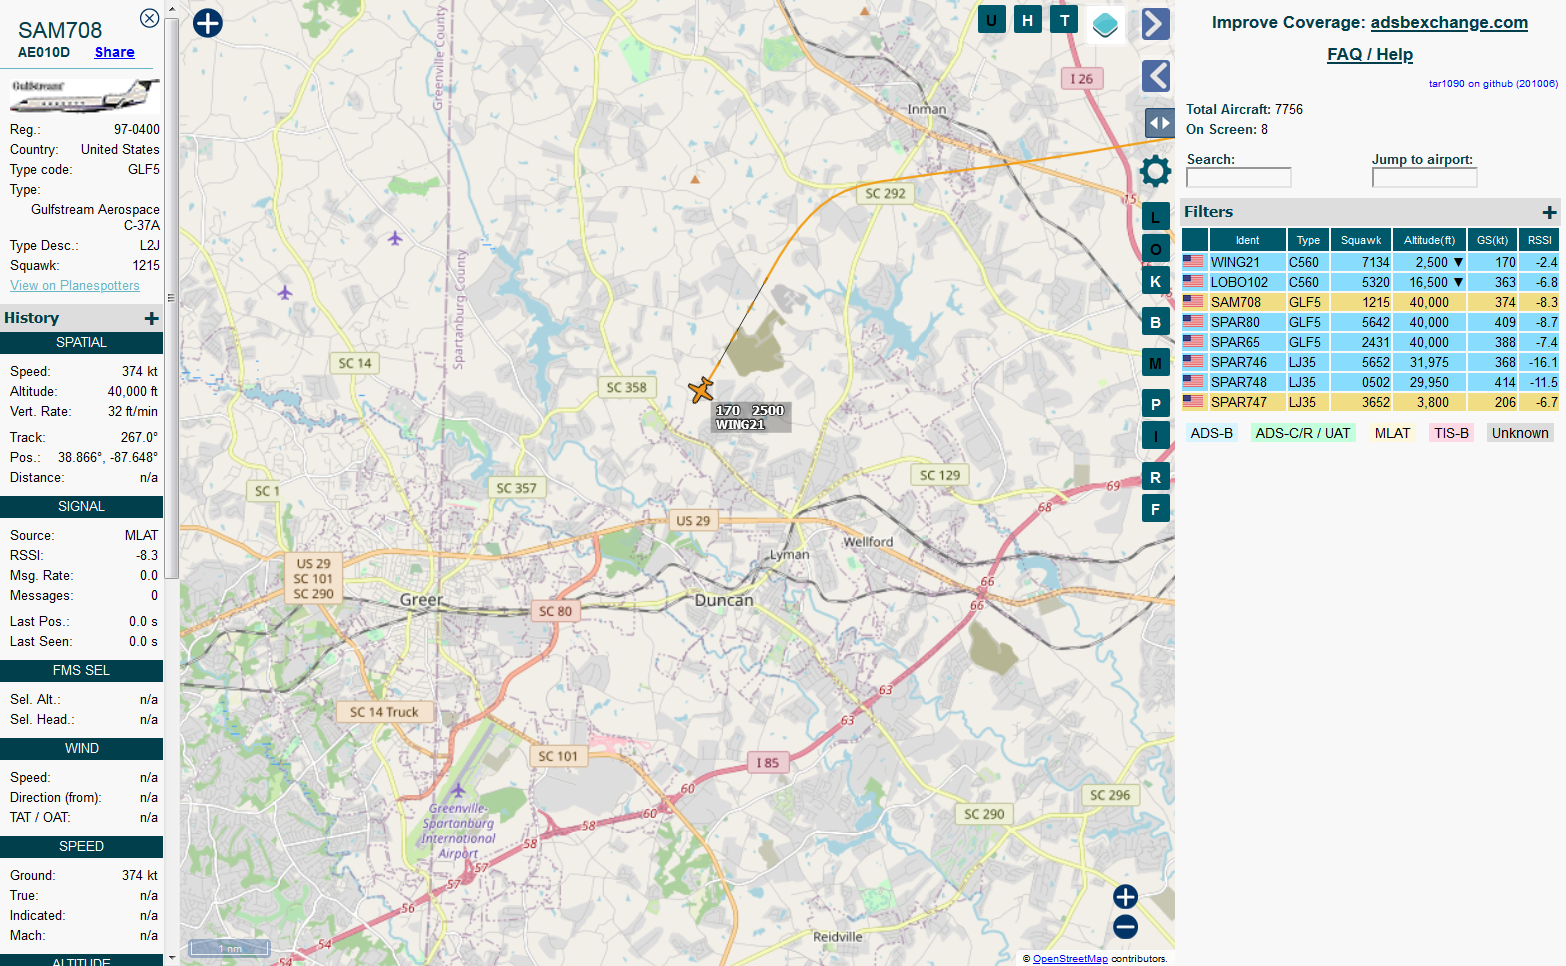Click the MLAT legend swatch

tap(1392, 433)
